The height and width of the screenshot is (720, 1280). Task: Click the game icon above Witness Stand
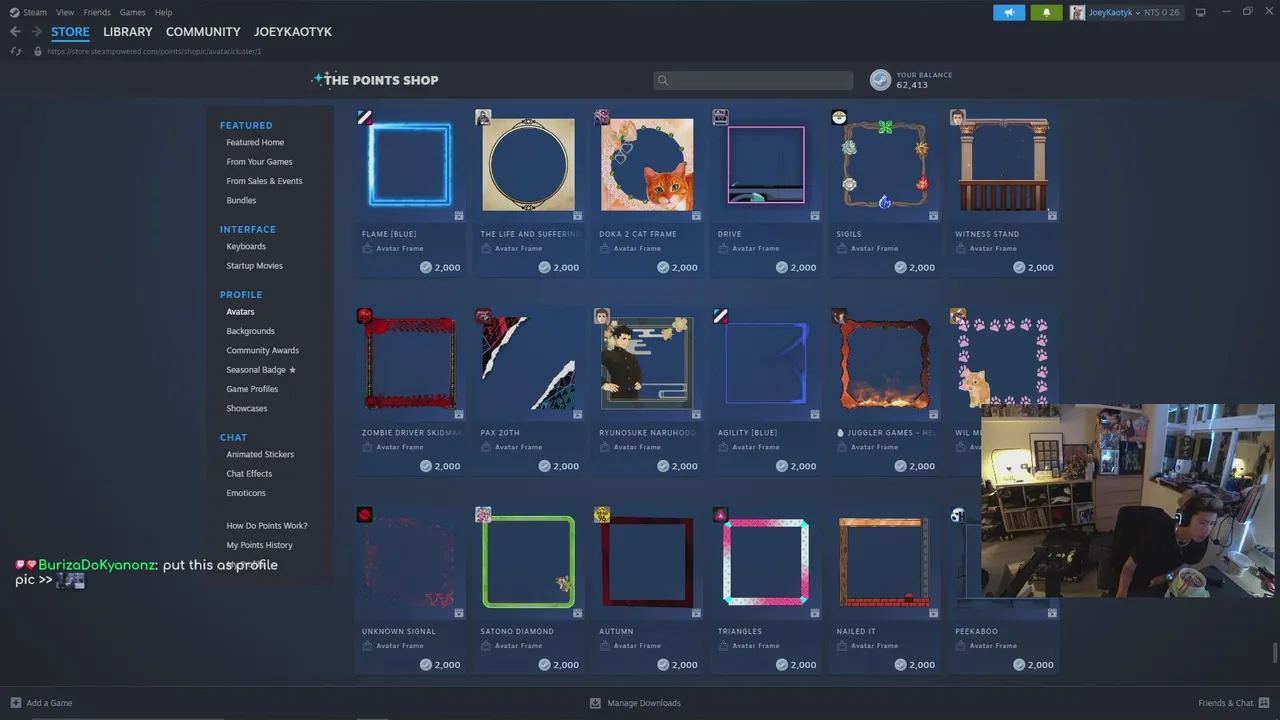pos(958,118)
